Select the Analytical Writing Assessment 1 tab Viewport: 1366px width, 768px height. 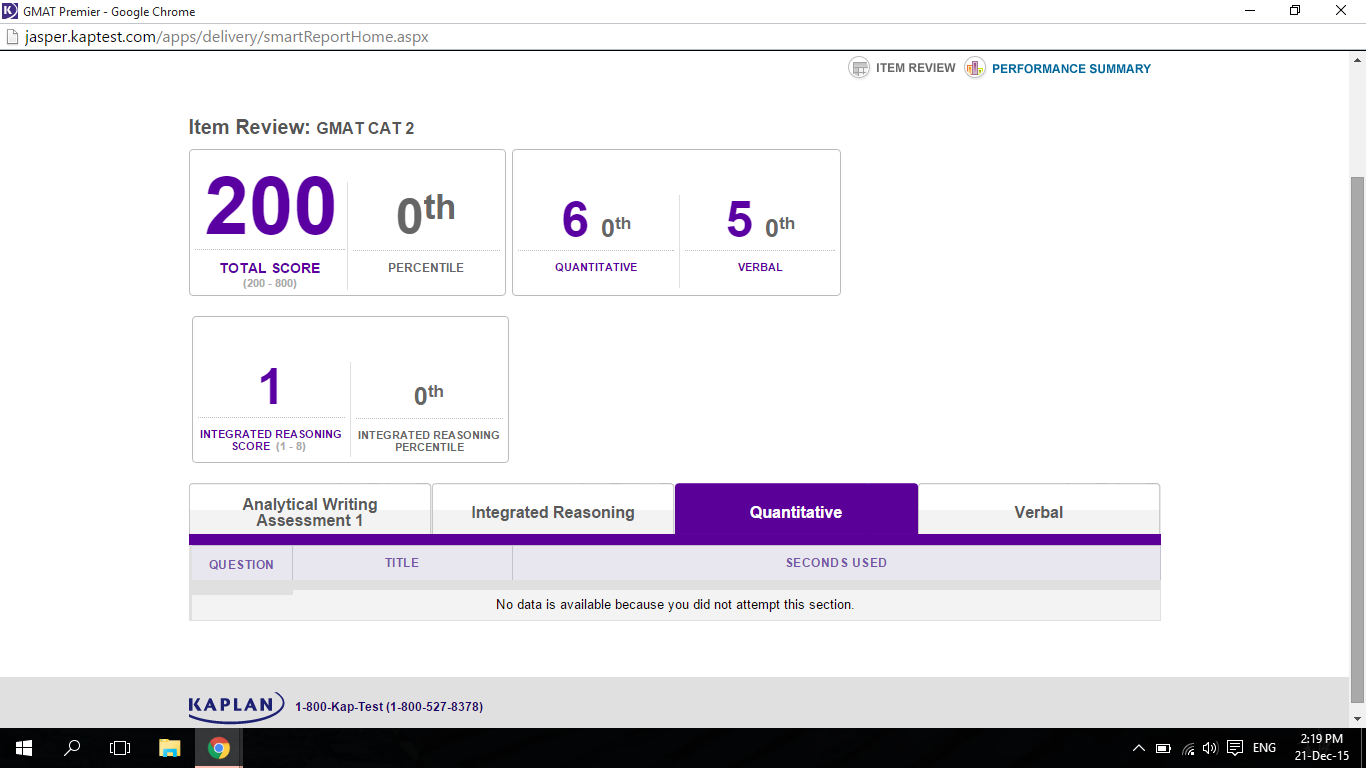pyautogui.click(x=309, y=511)
